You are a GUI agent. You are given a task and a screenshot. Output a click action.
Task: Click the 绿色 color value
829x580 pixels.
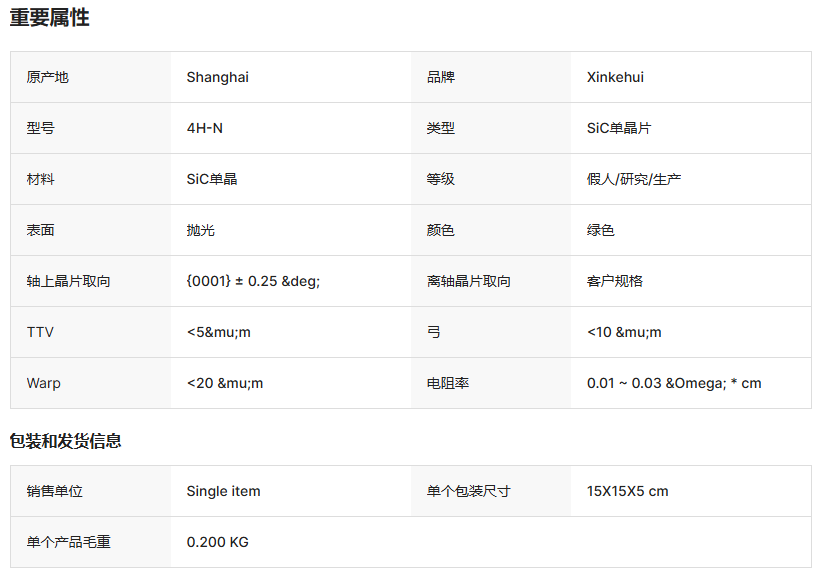[x=600, y=230]
